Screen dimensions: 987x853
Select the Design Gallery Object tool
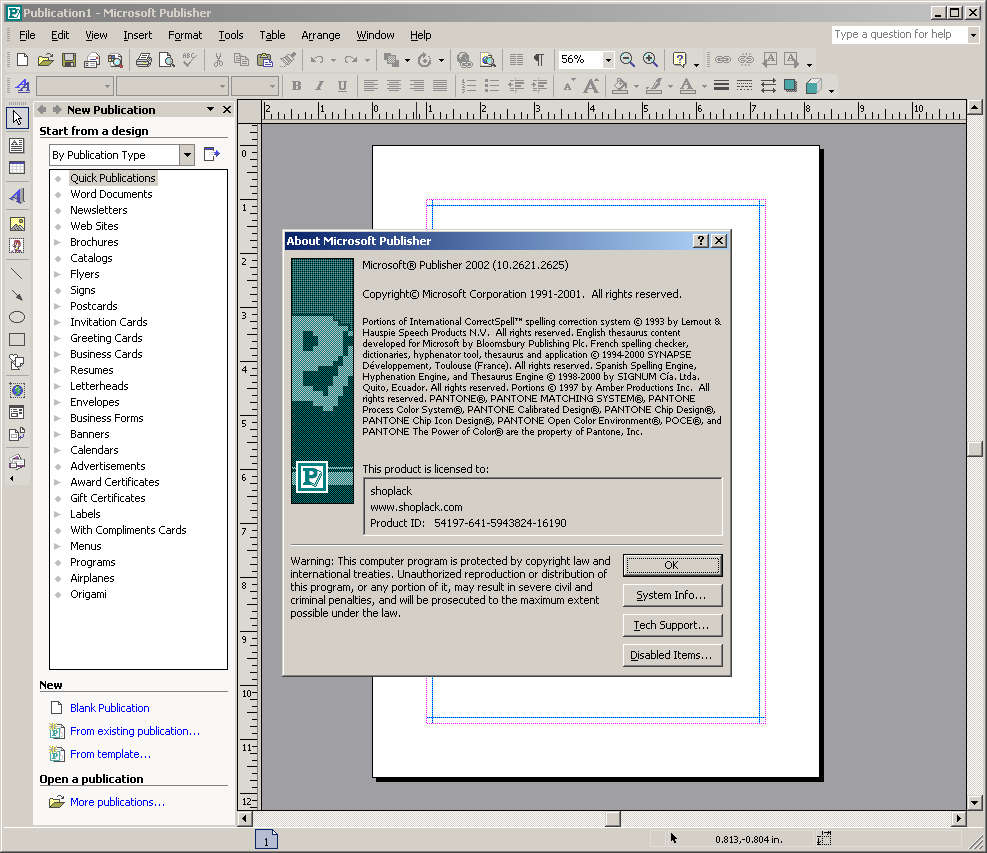pos(17,462)
